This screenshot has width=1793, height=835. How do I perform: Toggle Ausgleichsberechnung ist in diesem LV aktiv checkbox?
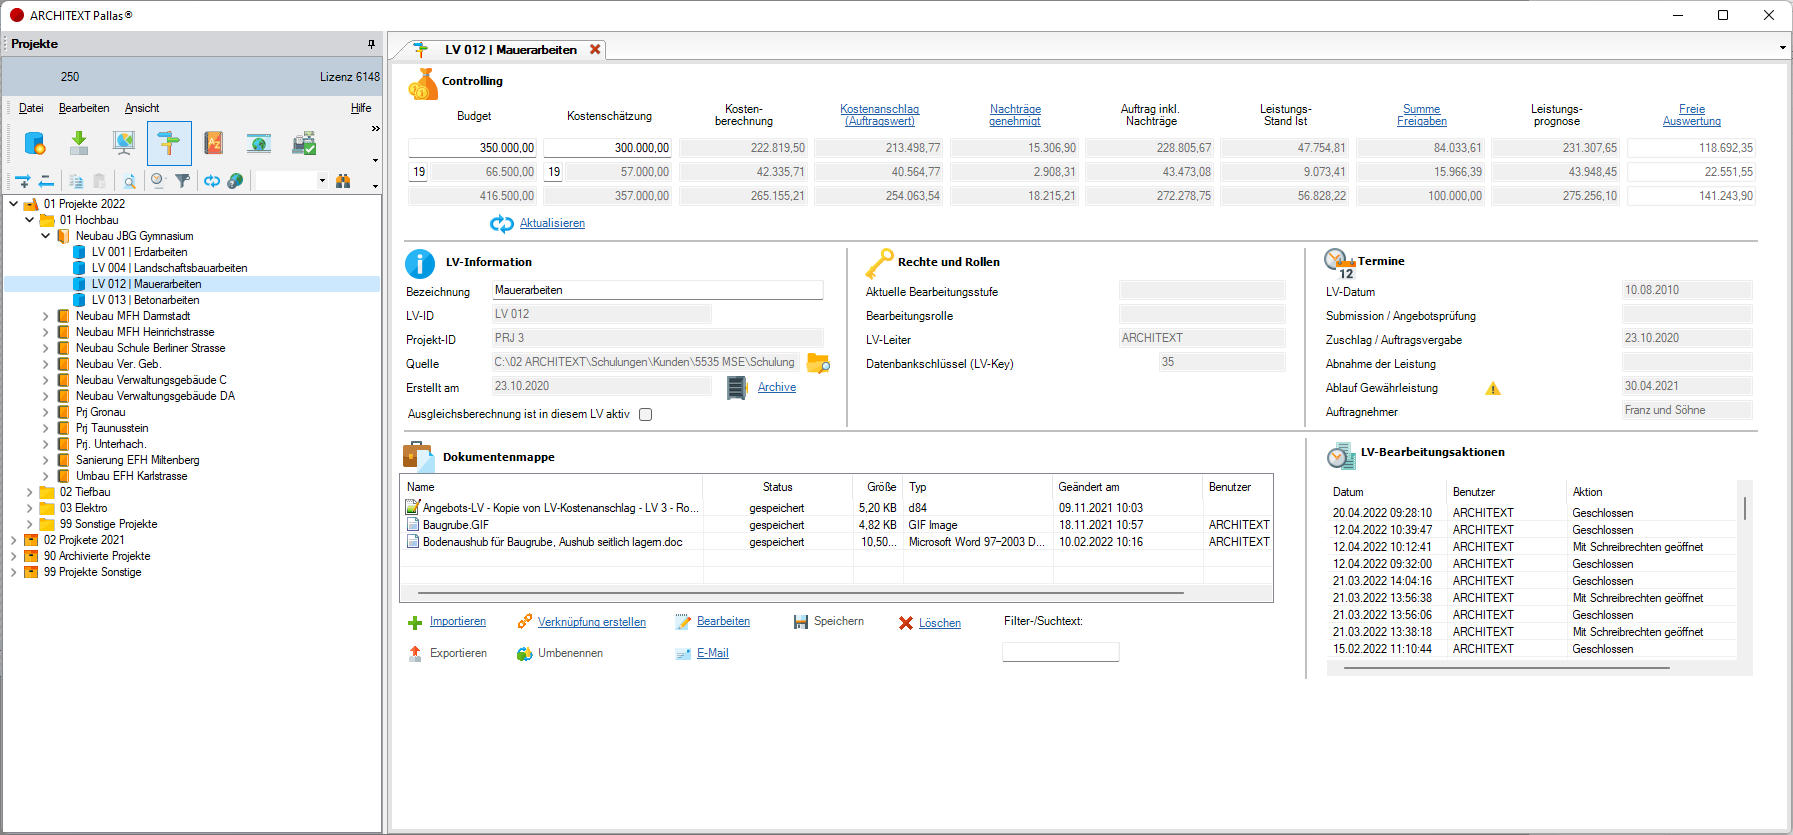click(x=646, y=414)
